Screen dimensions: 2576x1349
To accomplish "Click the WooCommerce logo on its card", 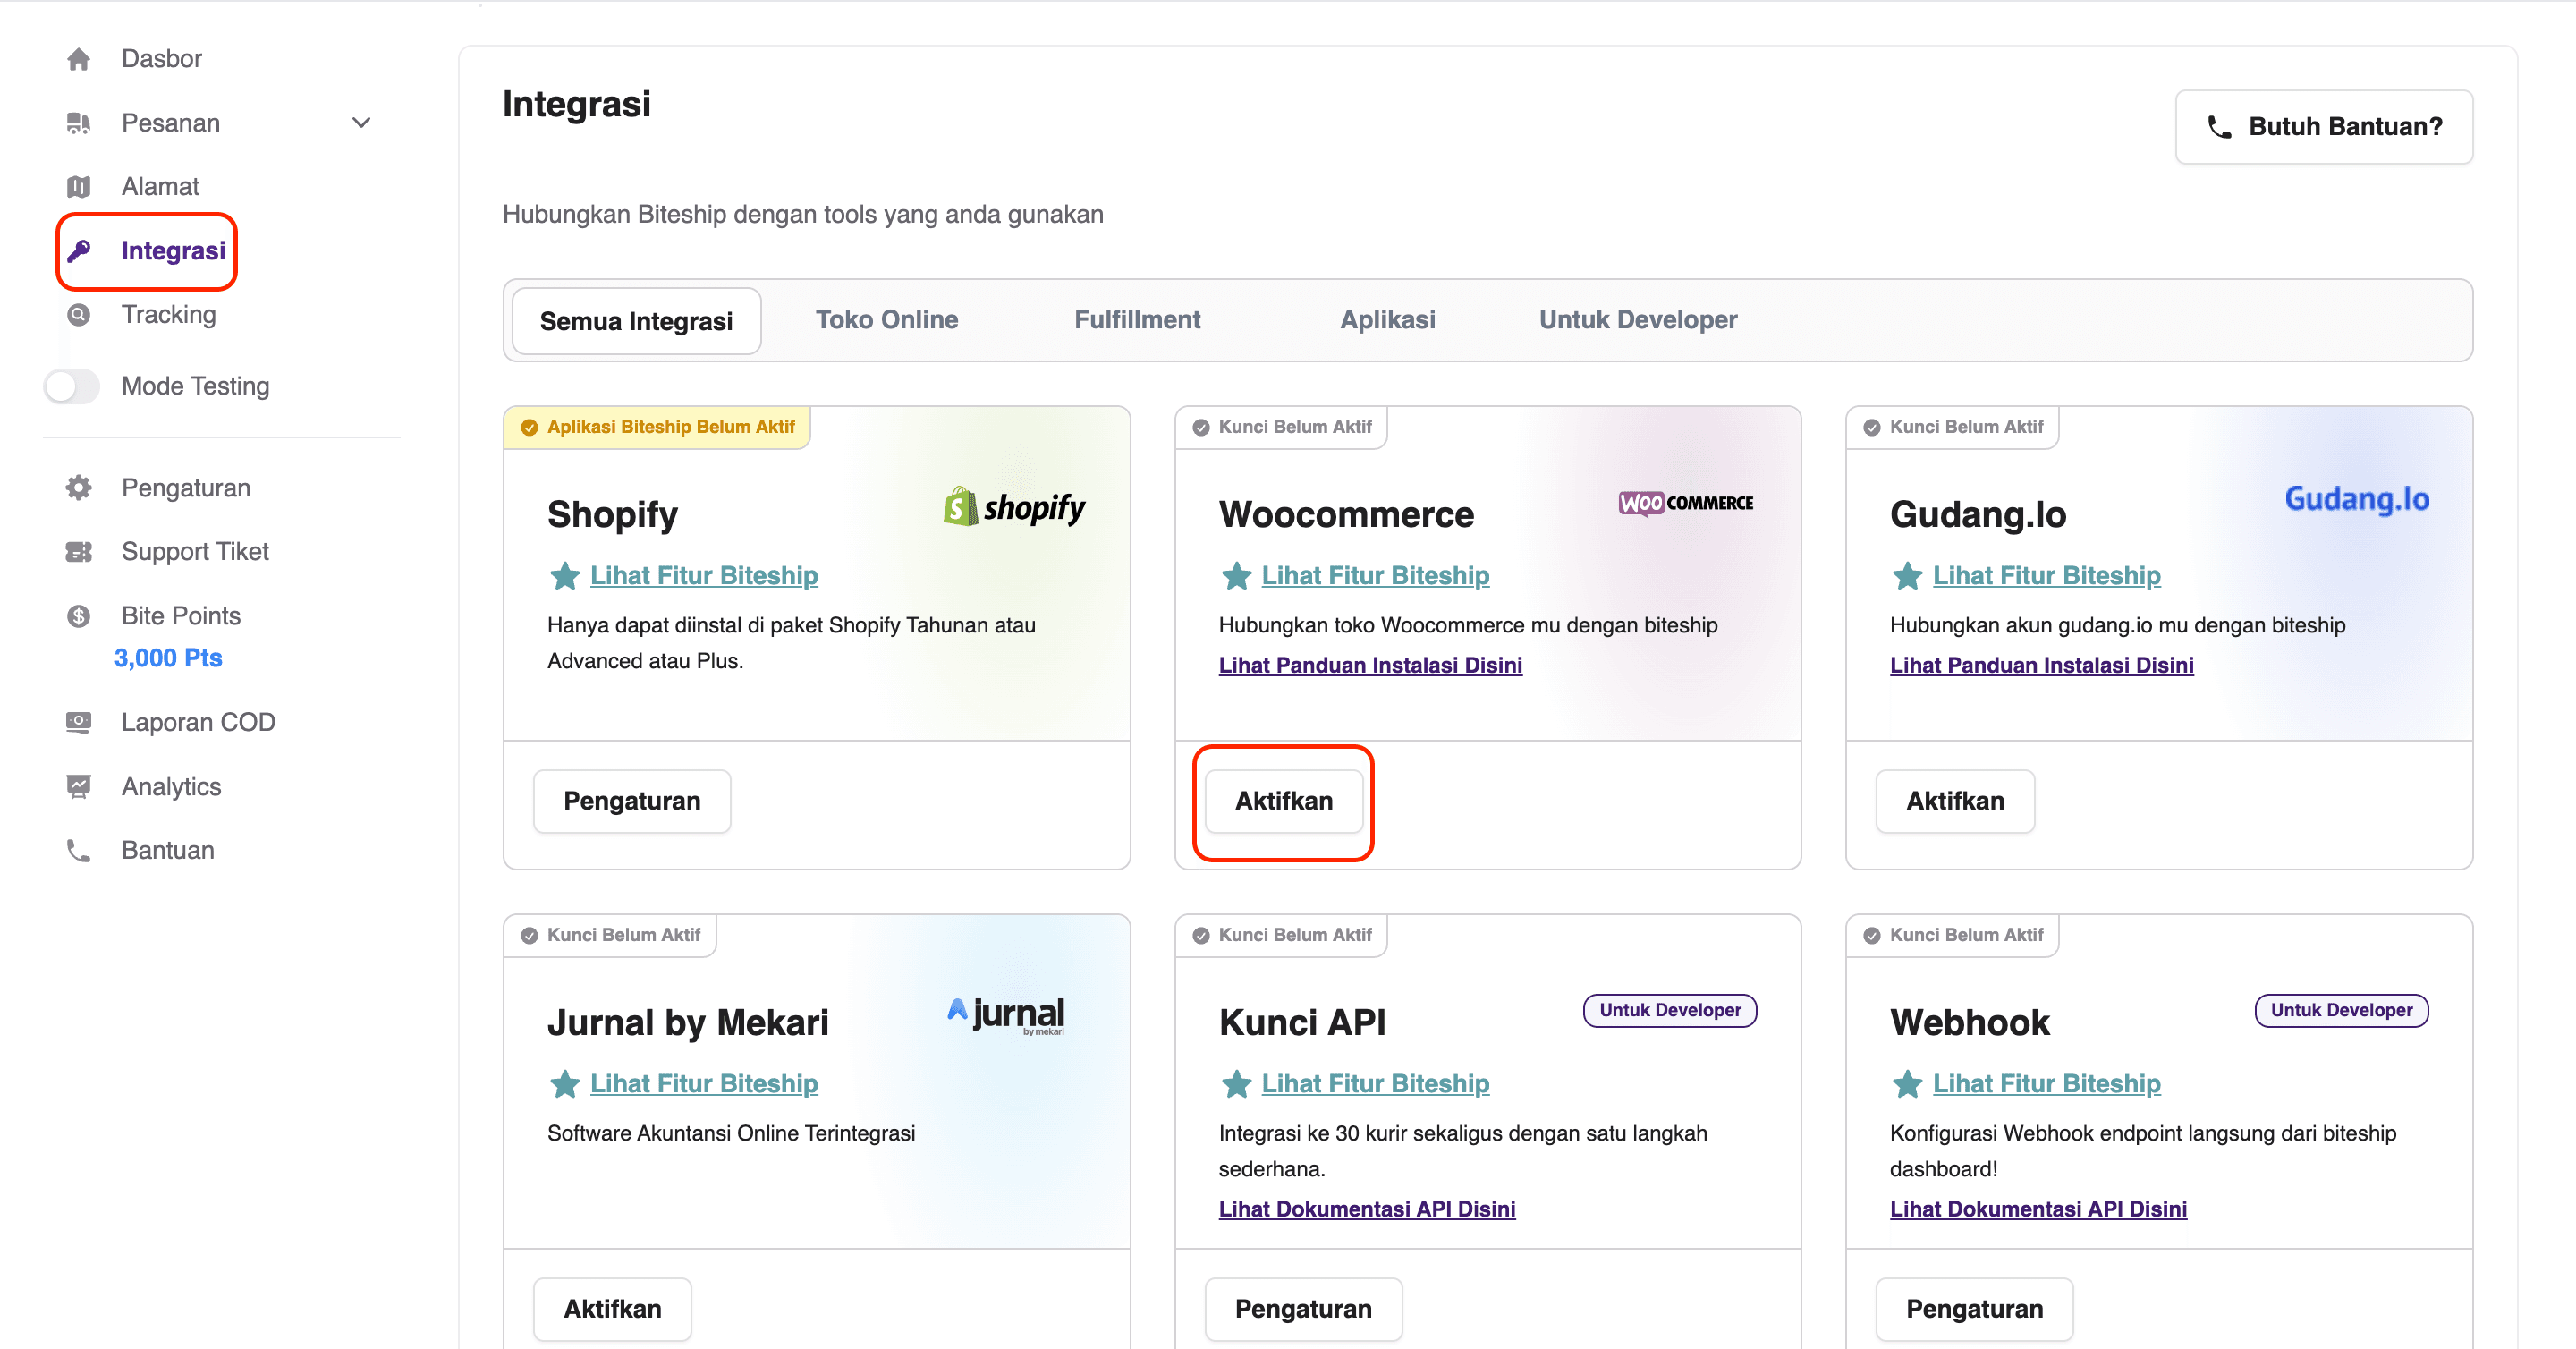I will (x=1686, y=503).
